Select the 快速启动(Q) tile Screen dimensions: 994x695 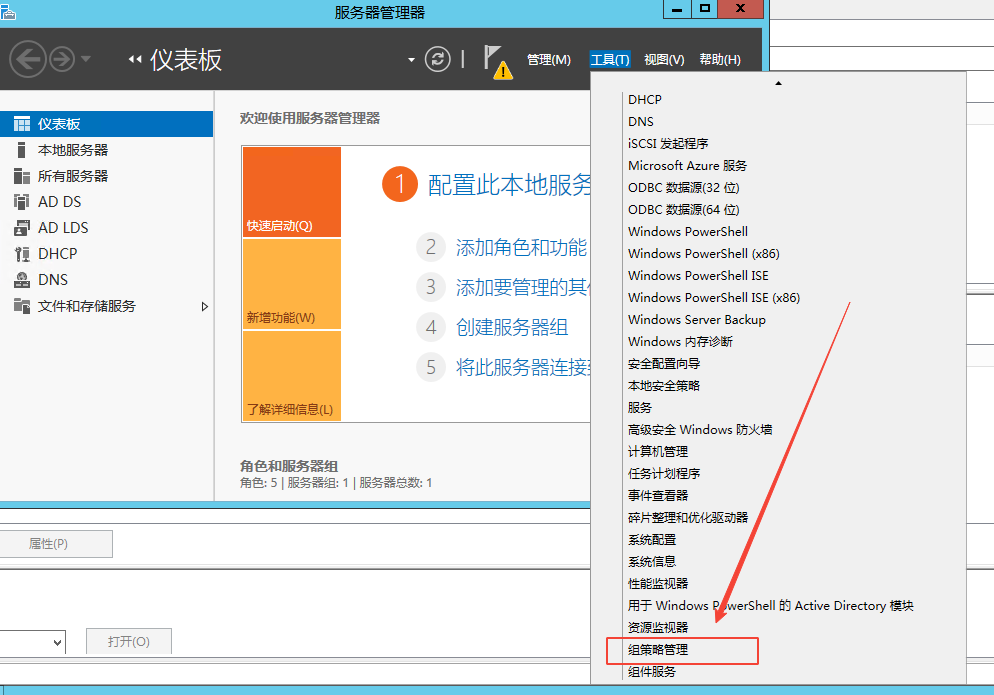coord(292,192)
